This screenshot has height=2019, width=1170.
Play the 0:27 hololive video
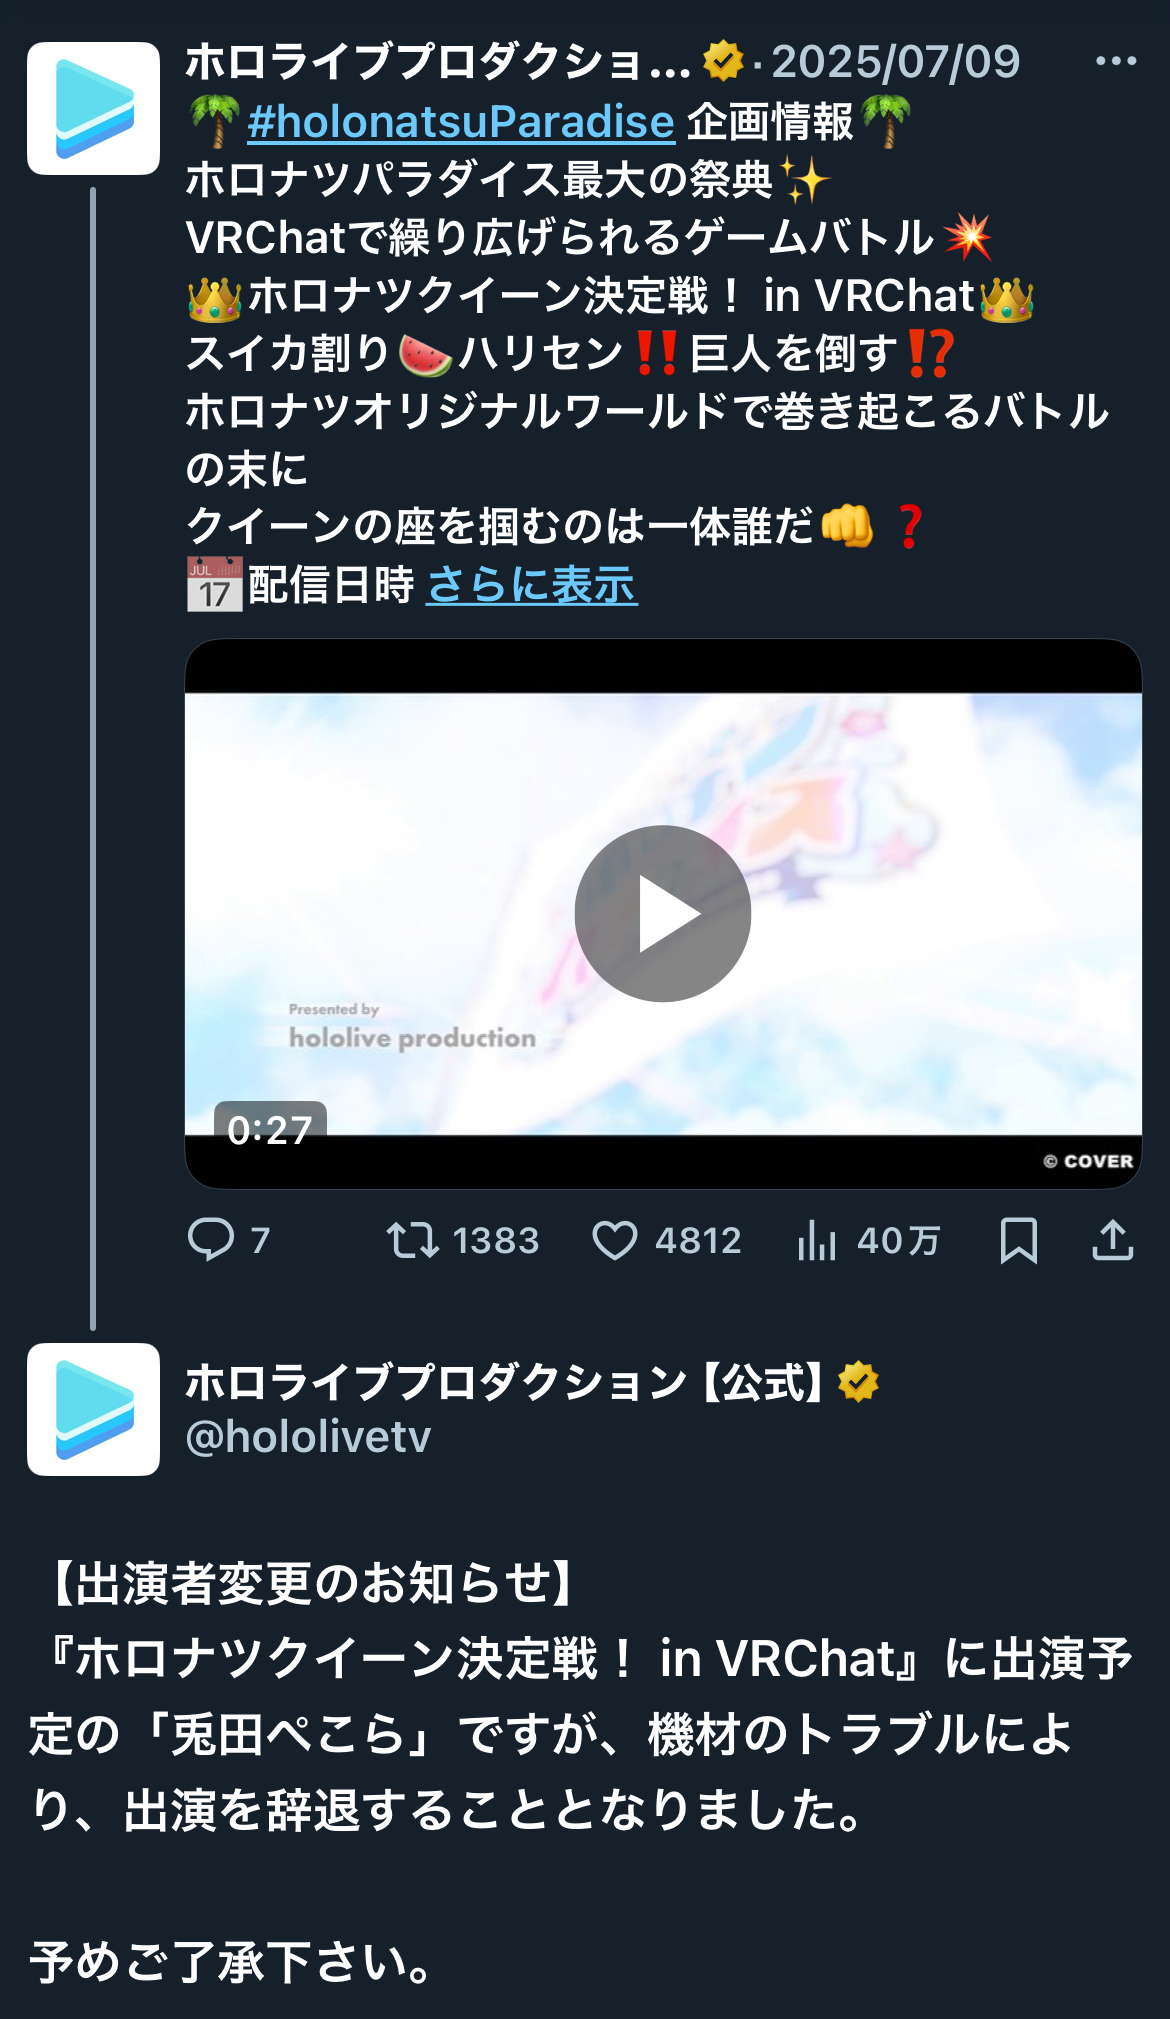pos(663,913)
